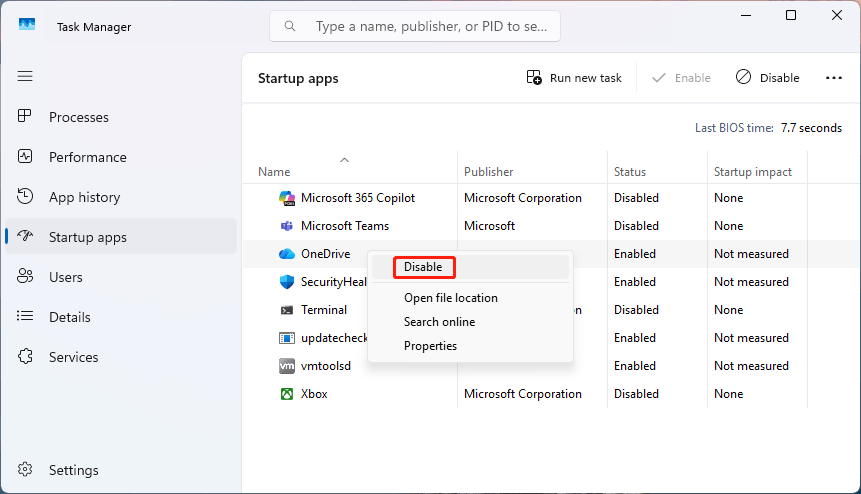Select the Xbox row name

[x=314, y=394]
